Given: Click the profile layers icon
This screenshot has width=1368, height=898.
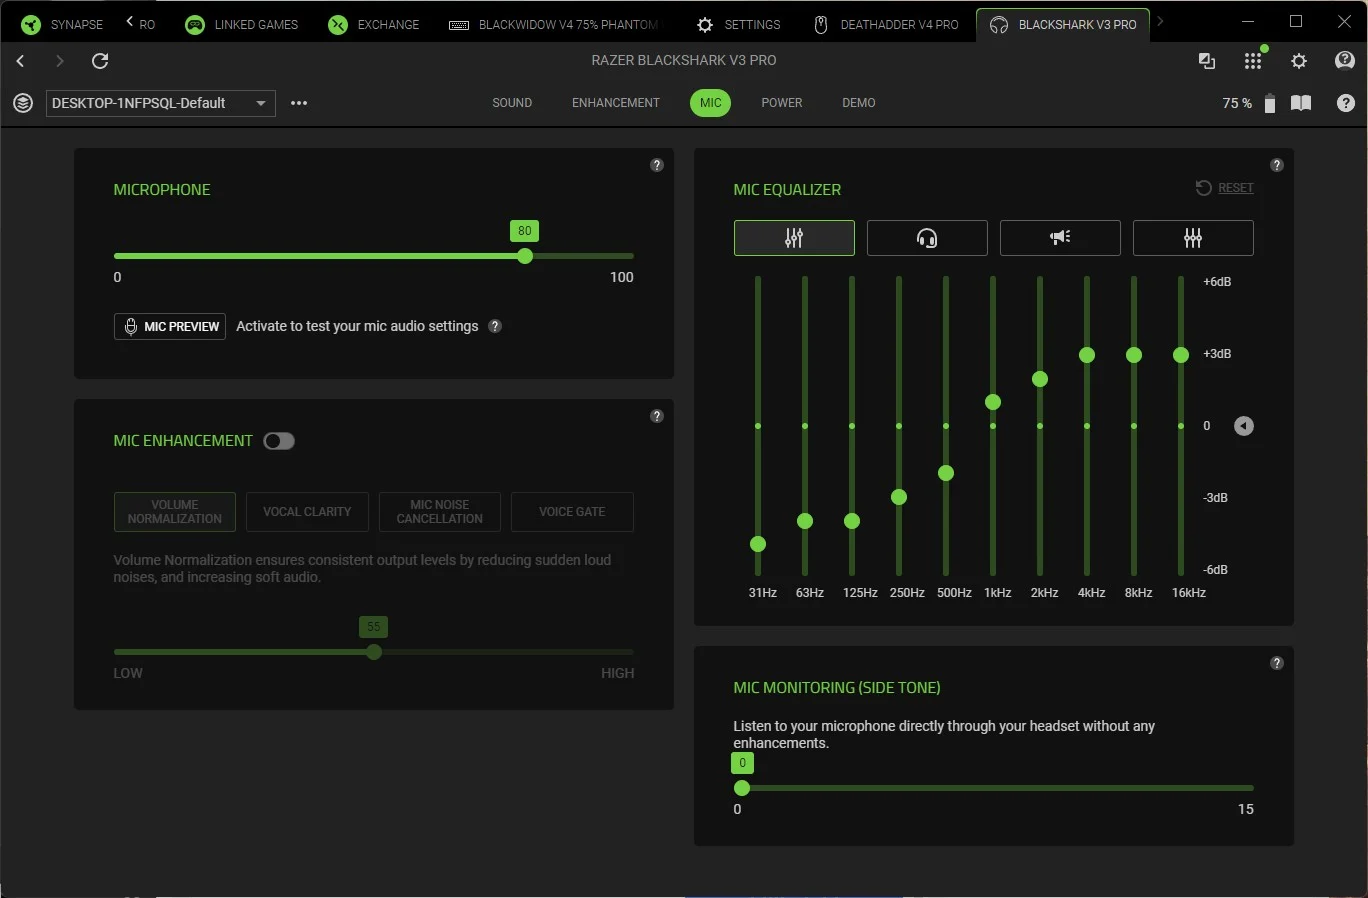Looking at the screenshot, I should 23,103.
